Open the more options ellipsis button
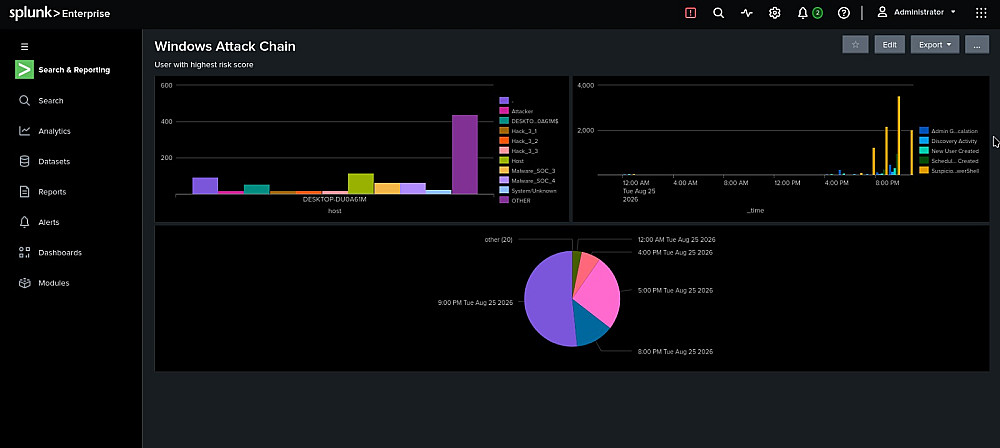The height and width of the screenshot is (448, 1000). [x=976, y=45]
